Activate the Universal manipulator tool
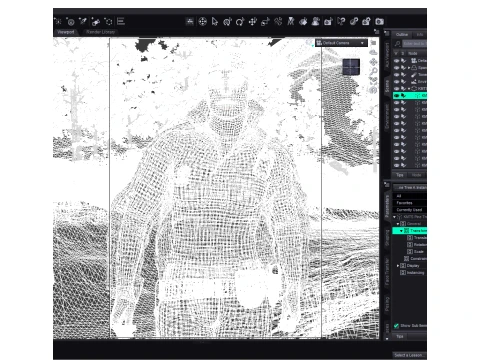 tap(227, 22)
